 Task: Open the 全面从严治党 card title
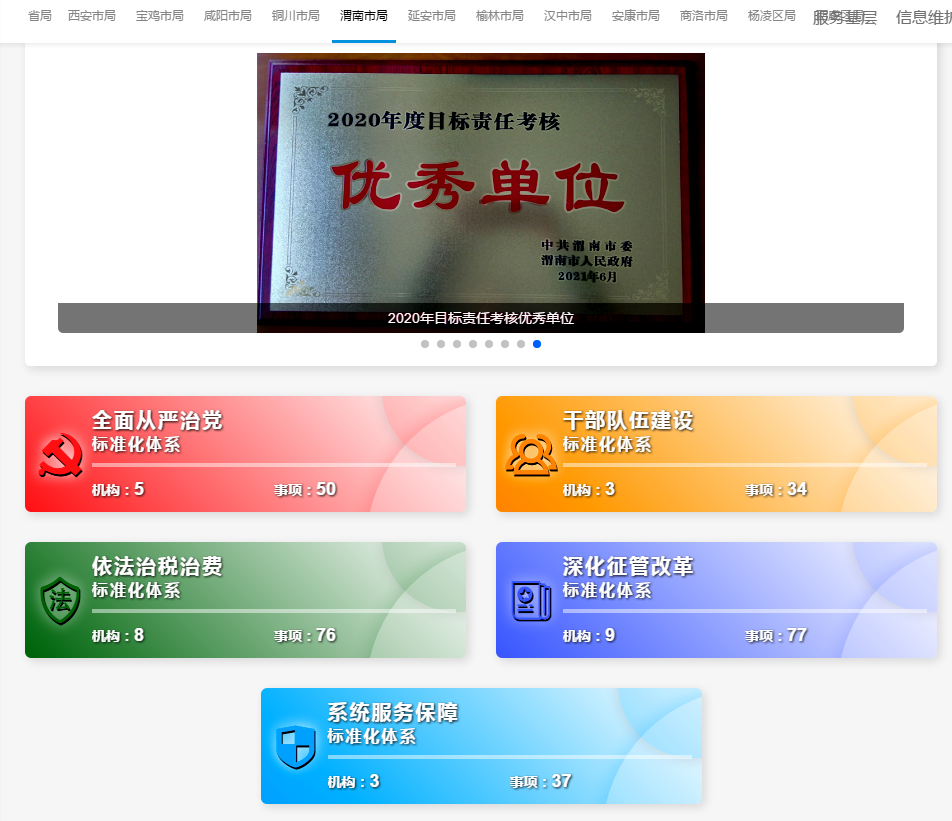click(x=157, y=421)
